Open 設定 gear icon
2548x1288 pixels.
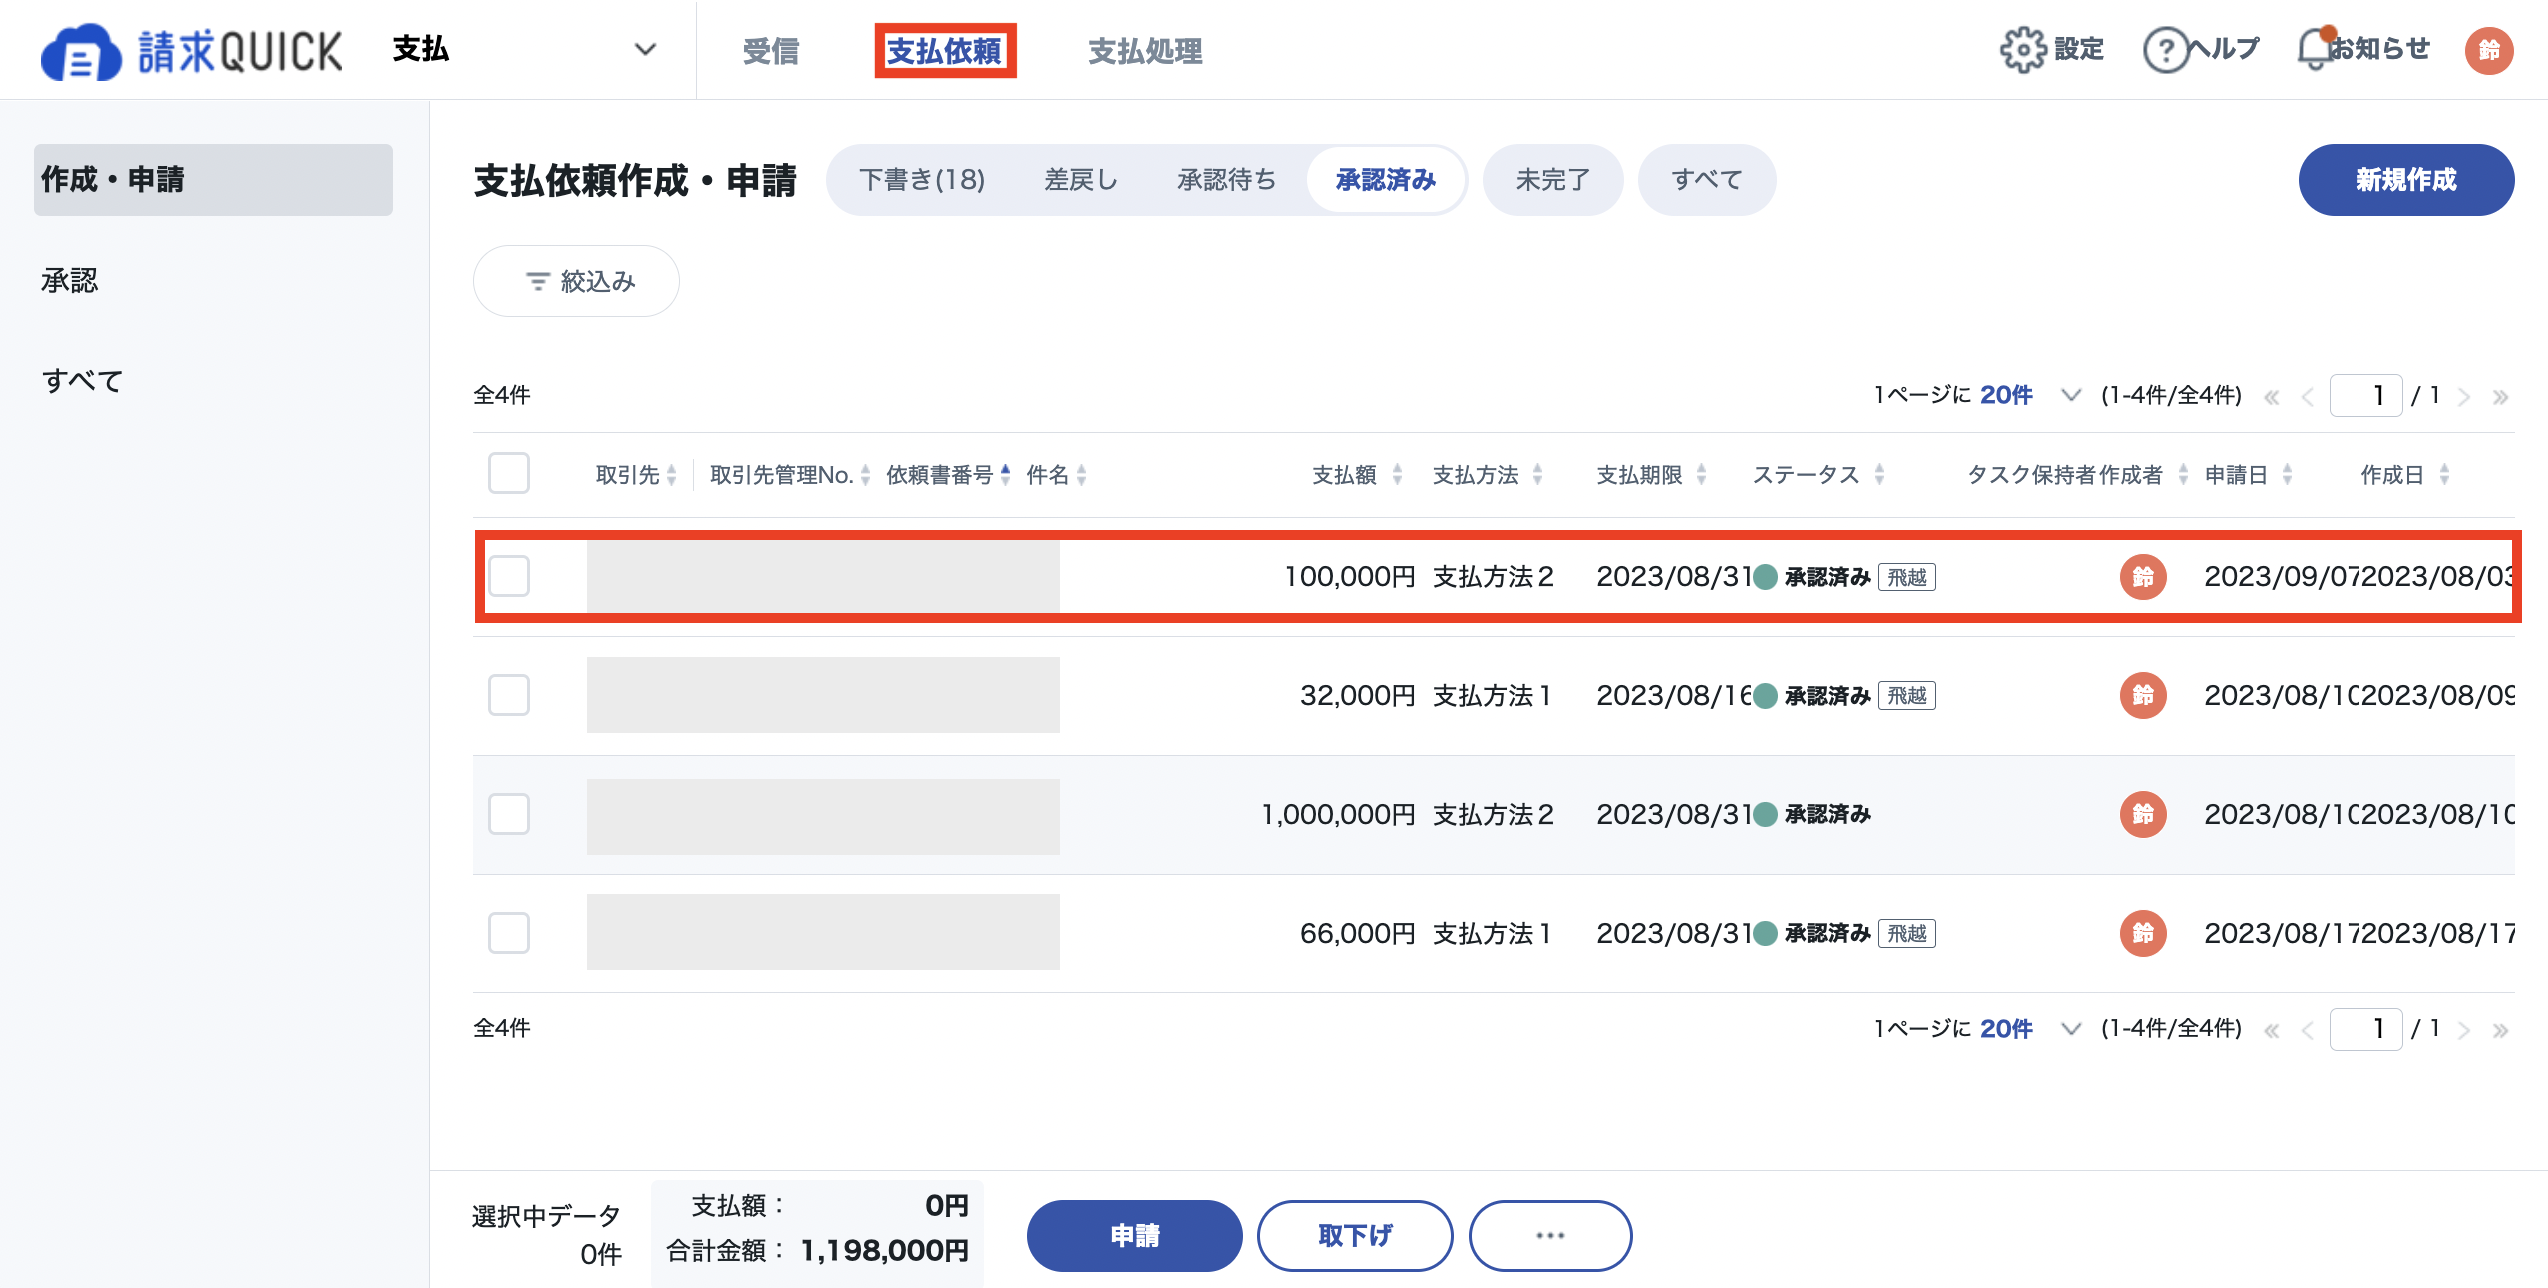pos(2023,49)
